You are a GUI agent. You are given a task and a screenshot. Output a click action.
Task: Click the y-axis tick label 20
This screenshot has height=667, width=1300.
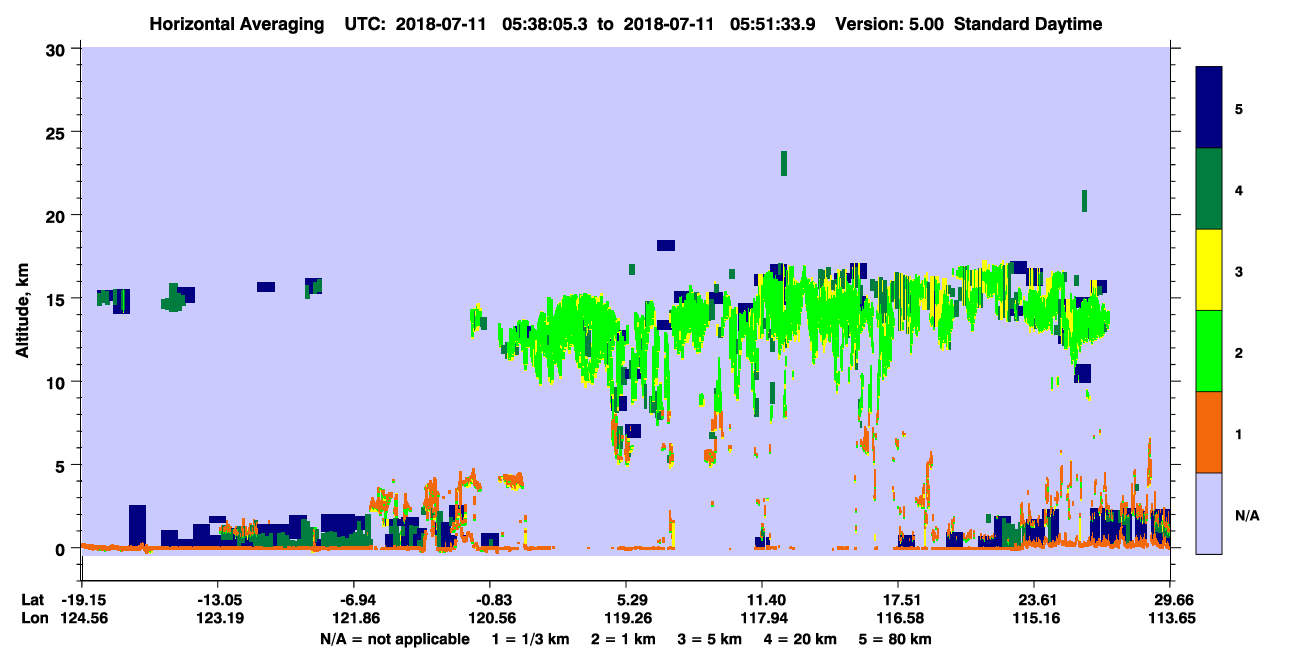pyautogui.click(x=58, y=215)
